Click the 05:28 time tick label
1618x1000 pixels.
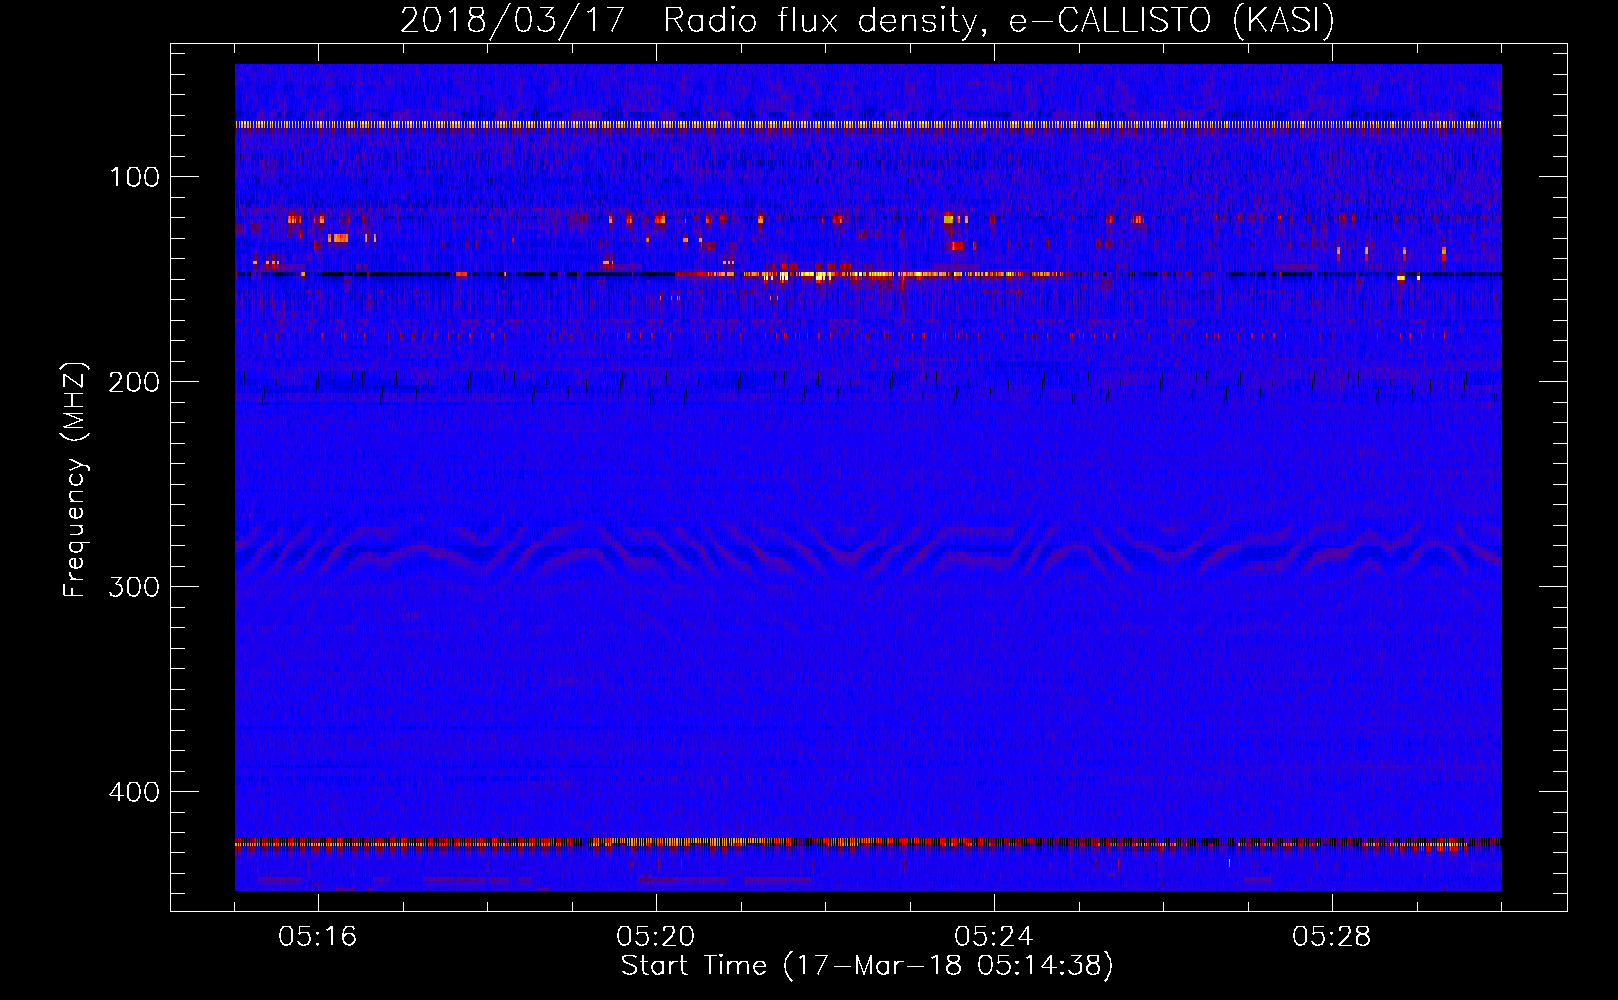pyautogui.click(x=1332, y=936)
